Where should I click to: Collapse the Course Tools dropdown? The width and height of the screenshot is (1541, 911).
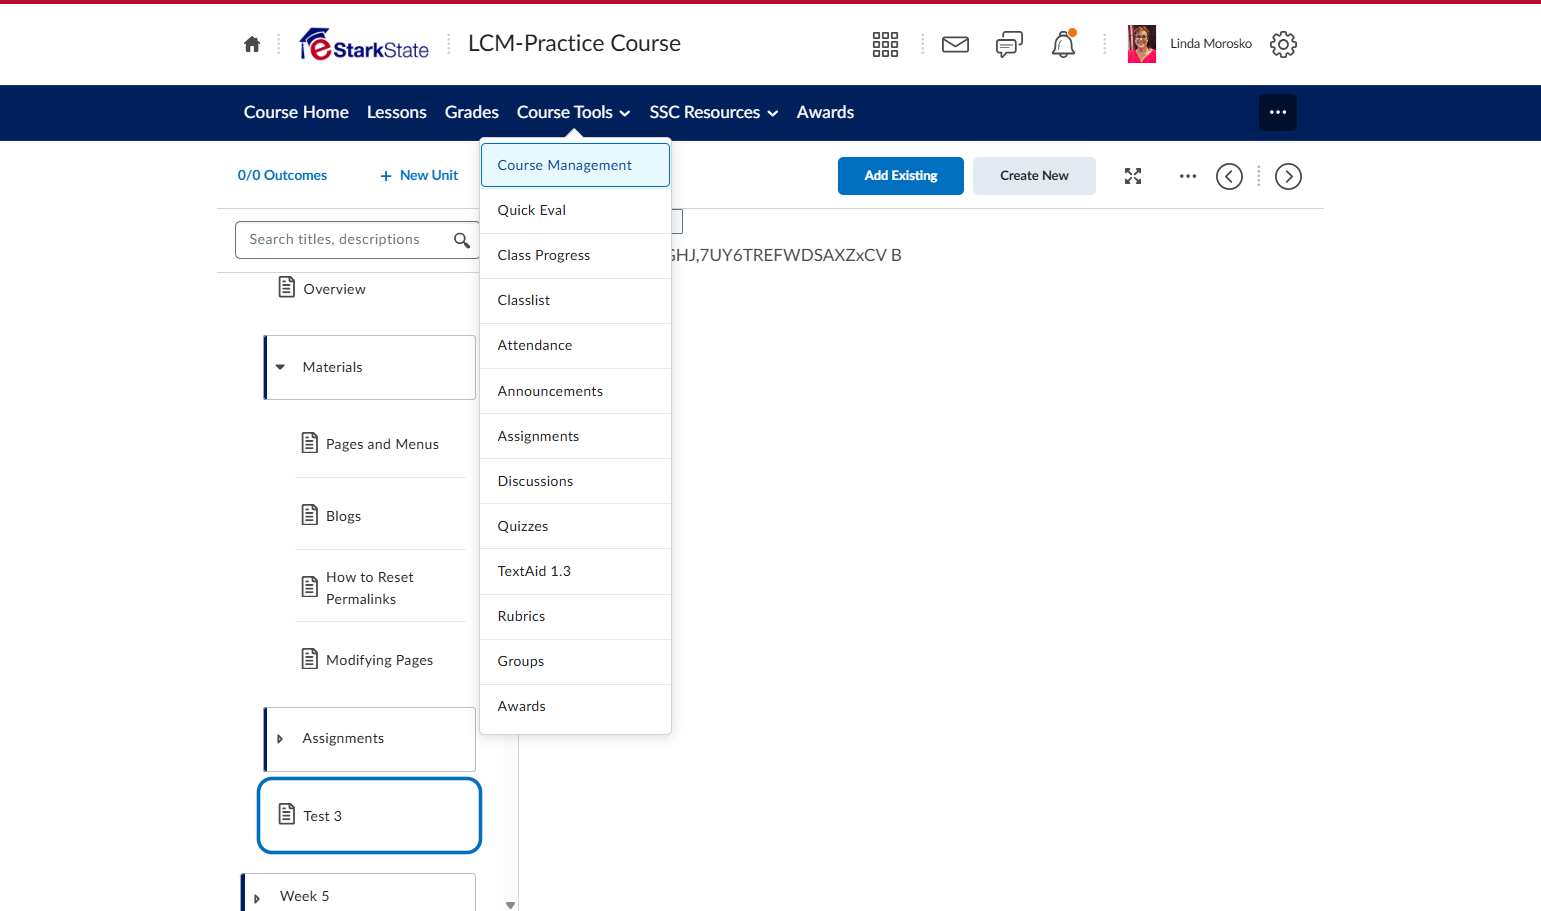point(573,112)
